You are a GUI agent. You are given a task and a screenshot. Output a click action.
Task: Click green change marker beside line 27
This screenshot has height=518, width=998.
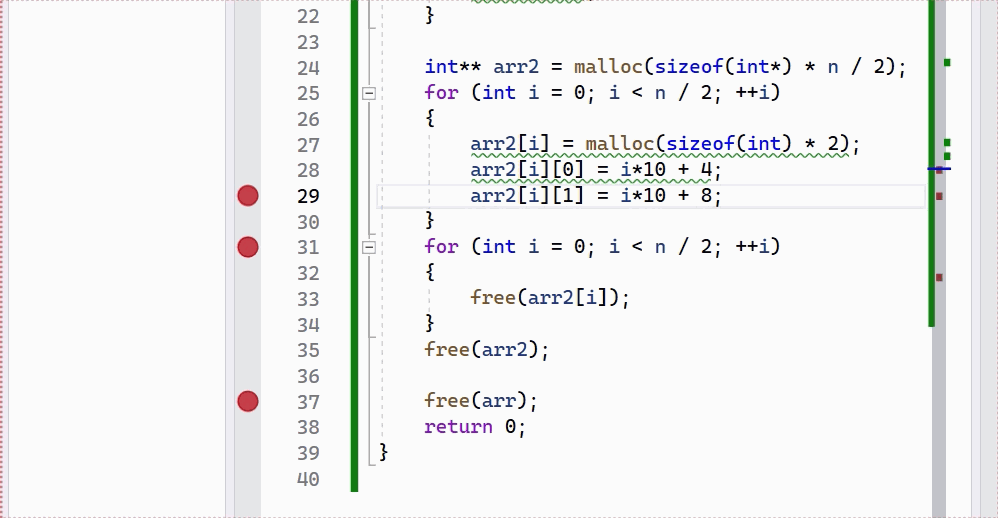click(x=947, y=143)
